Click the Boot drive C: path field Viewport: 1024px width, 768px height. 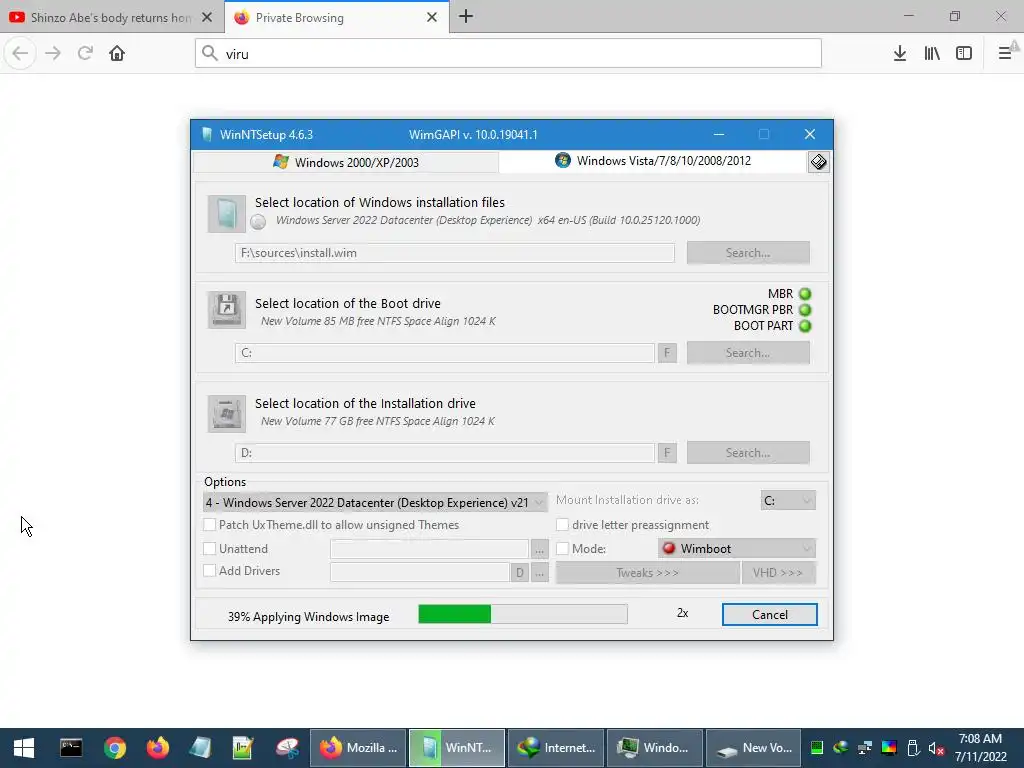pyautogui.click(x=445, y=353)
